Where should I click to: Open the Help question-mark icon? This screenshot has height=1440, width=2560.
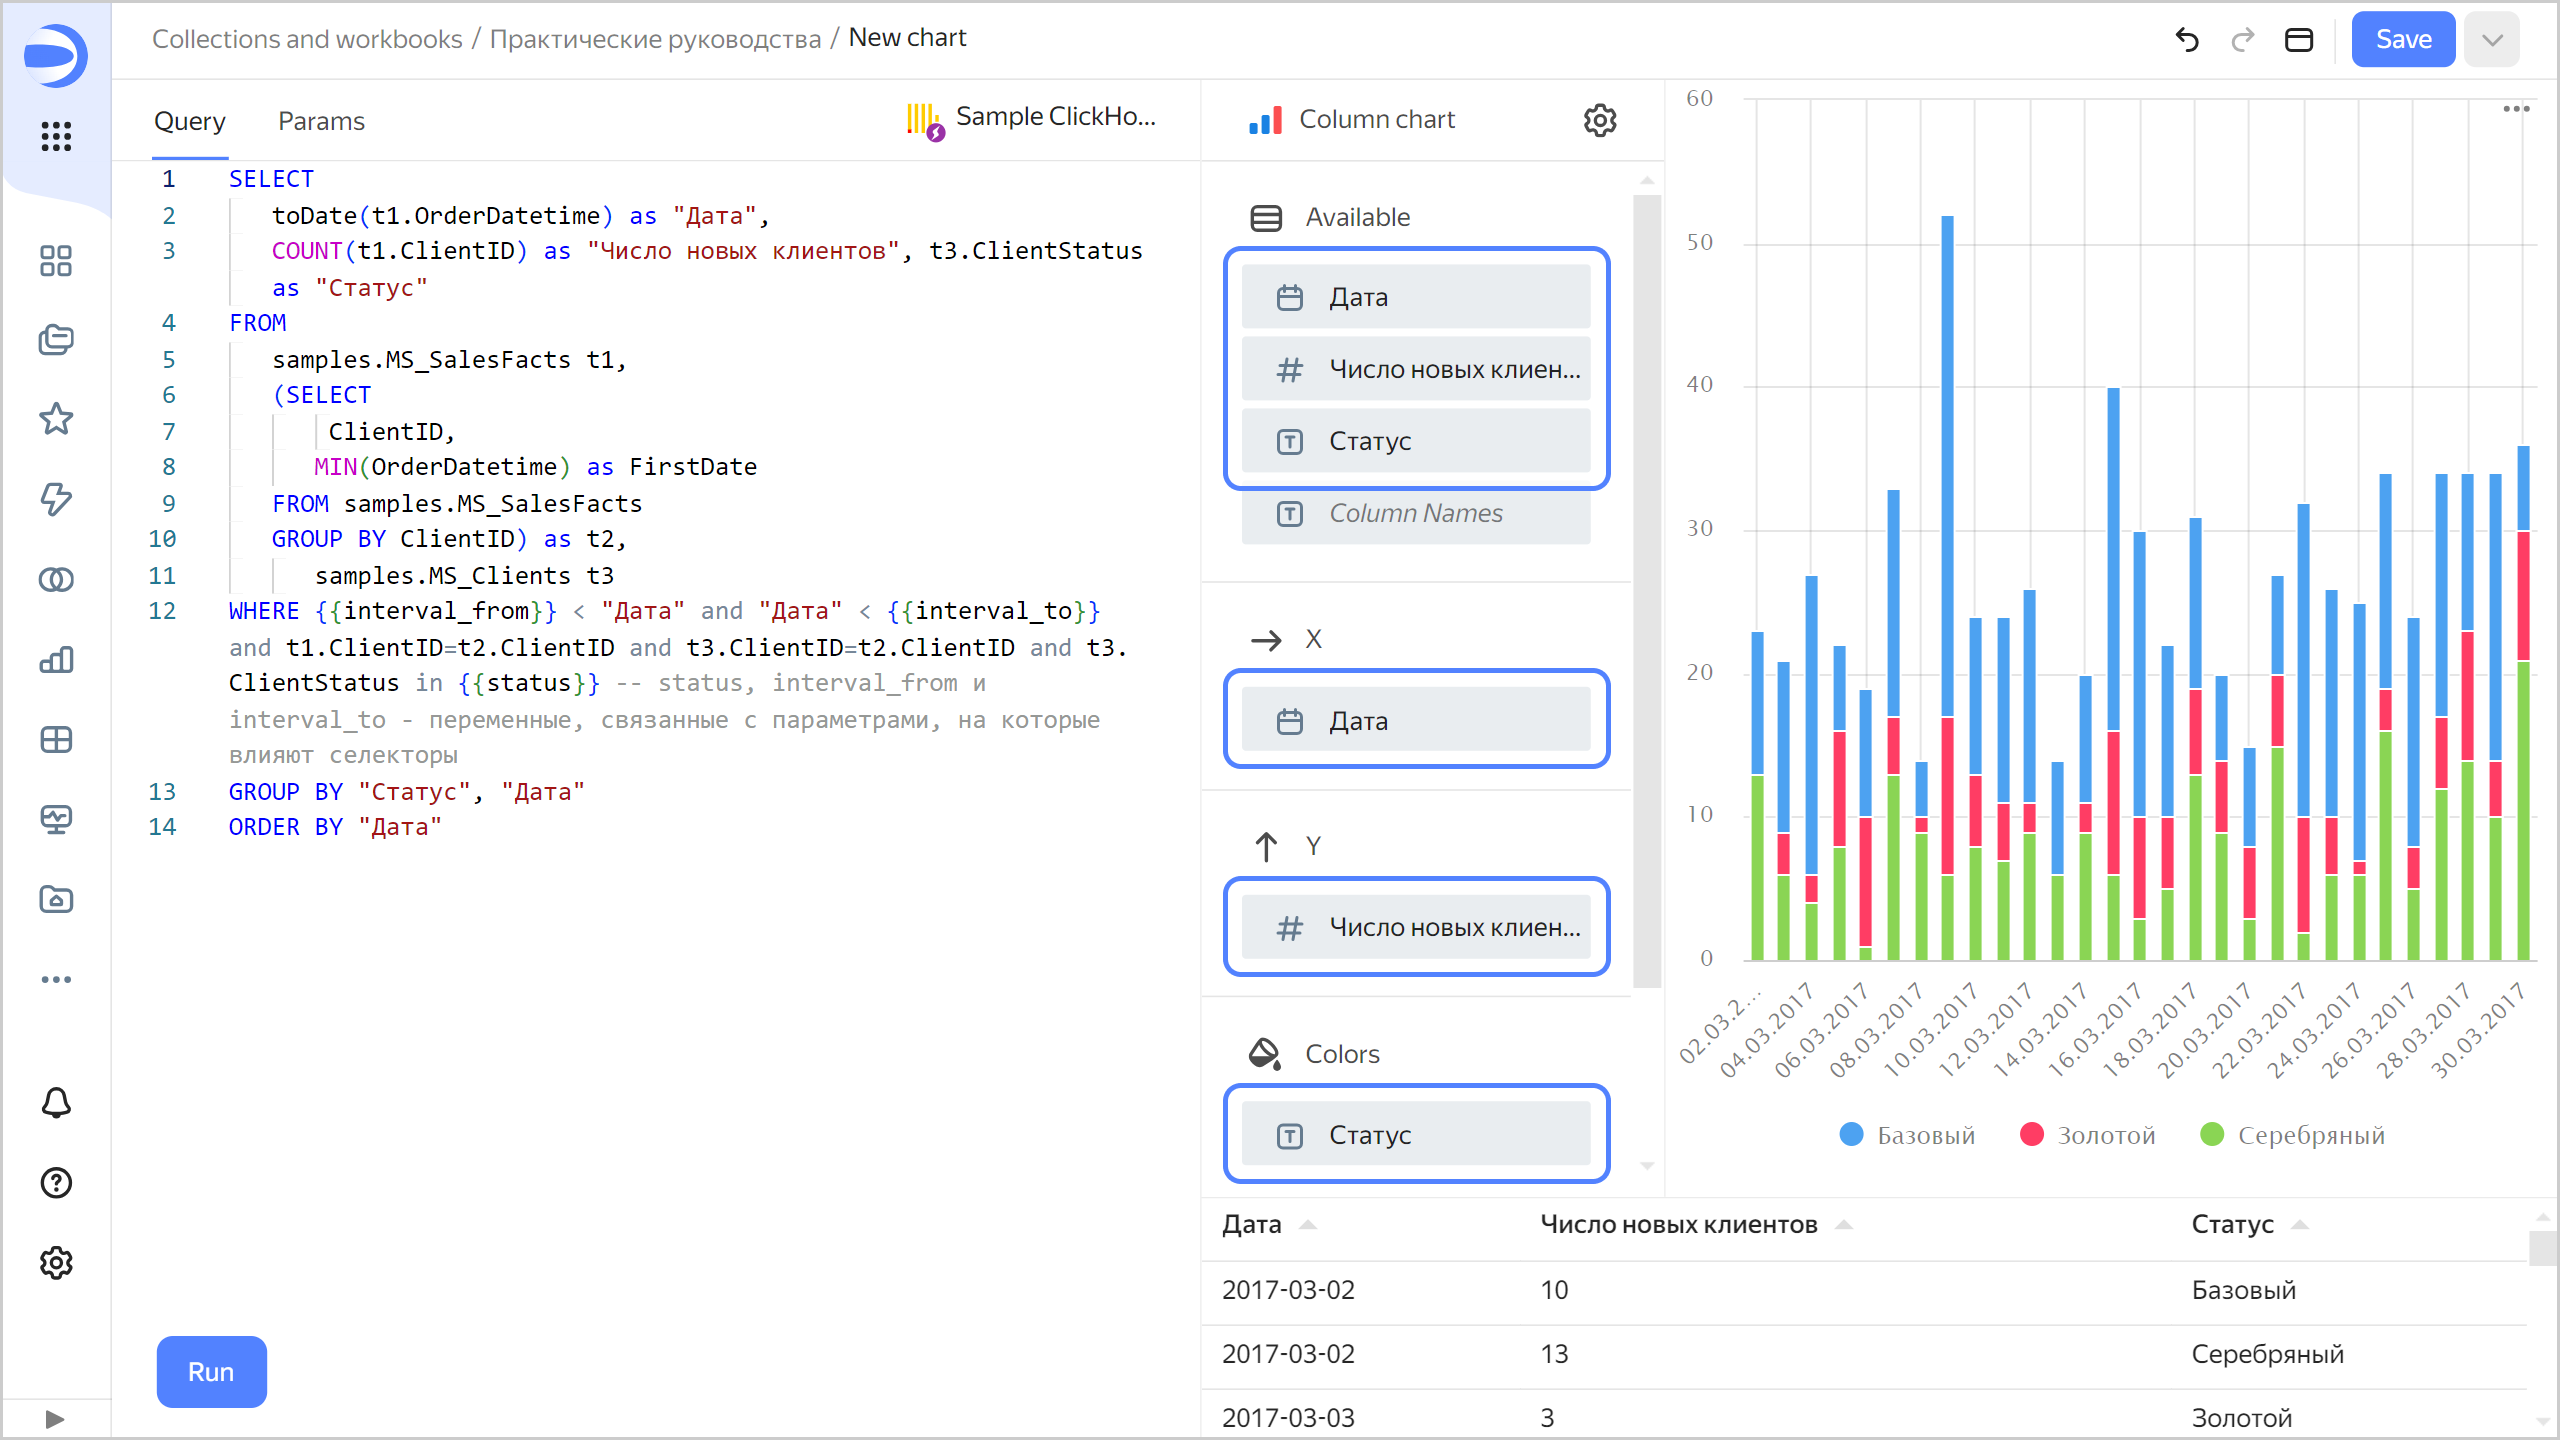click(56, 1183)
